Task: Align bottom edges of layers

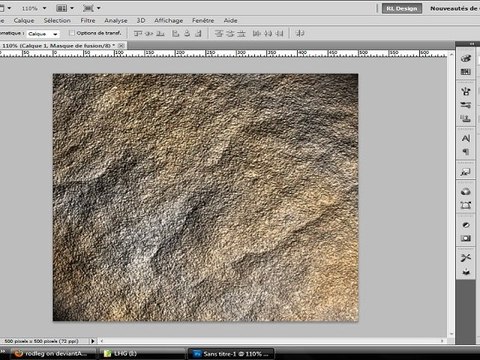Action: click(160, 33)
